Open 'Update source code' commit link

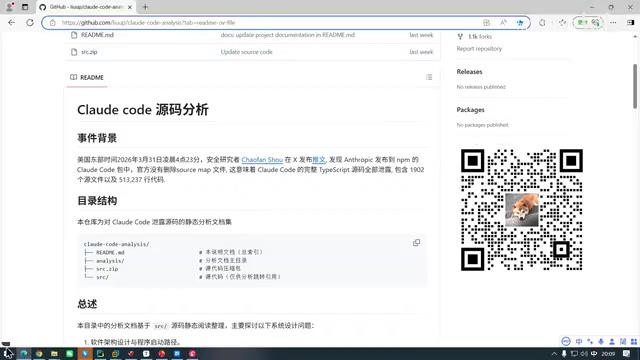tap(247, 52)
